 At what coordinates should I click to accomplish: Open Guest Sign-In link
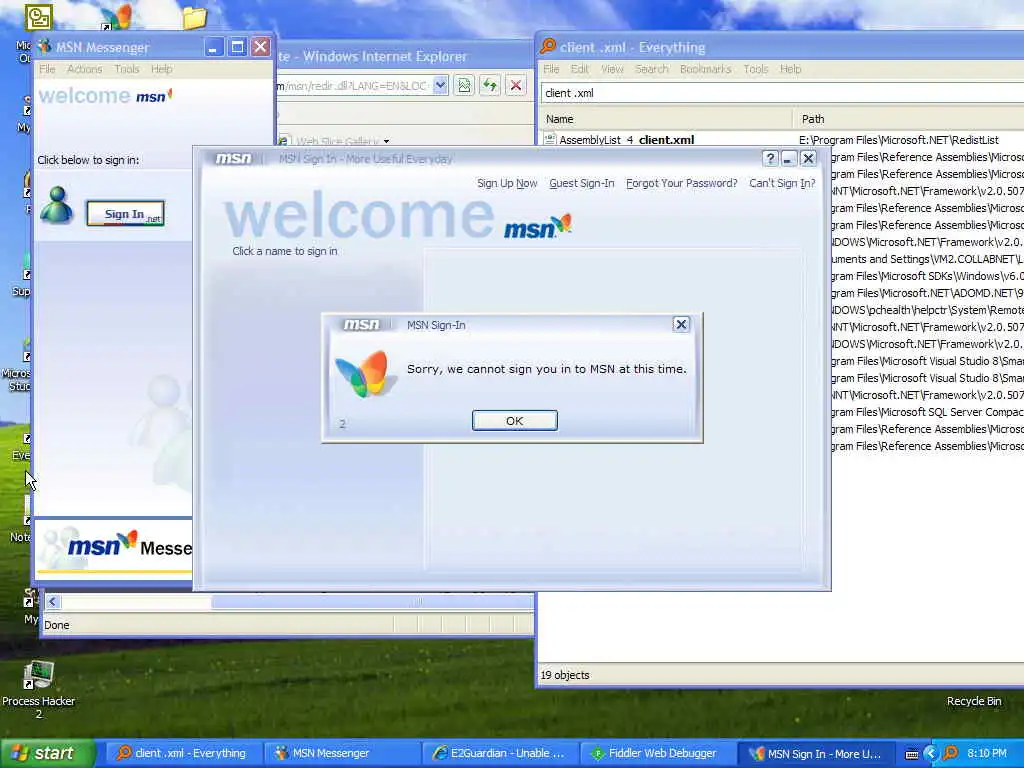(x=582, y=184)
